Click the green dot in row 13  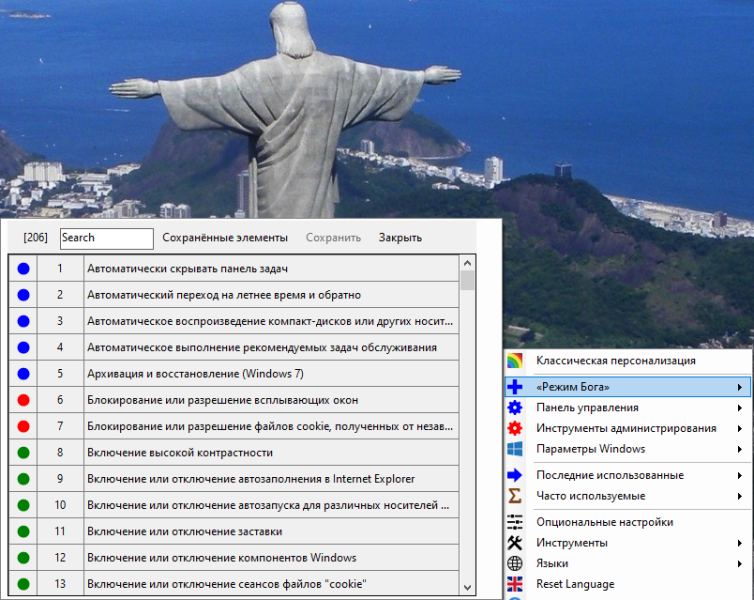tap(24, 584)
